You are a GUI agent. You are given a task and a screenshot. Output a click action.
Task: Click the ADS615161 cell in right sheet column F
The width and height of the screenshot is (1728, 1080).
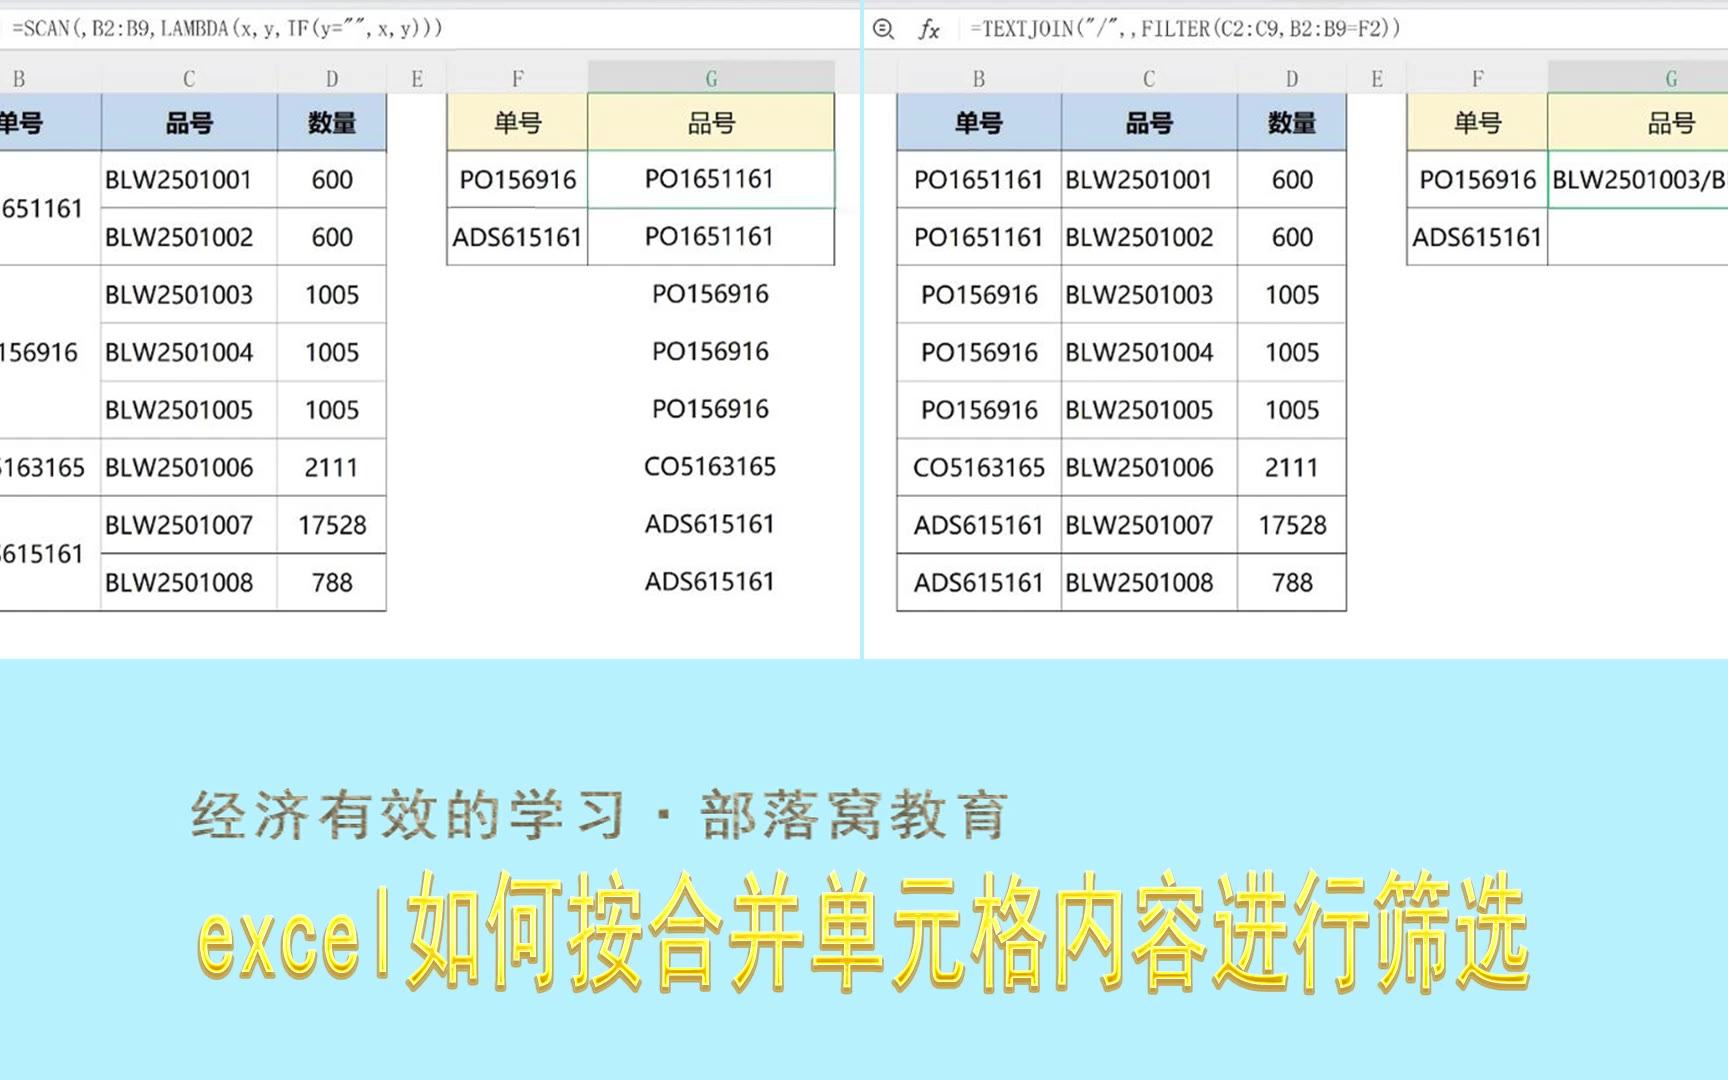click(1477, 238)
